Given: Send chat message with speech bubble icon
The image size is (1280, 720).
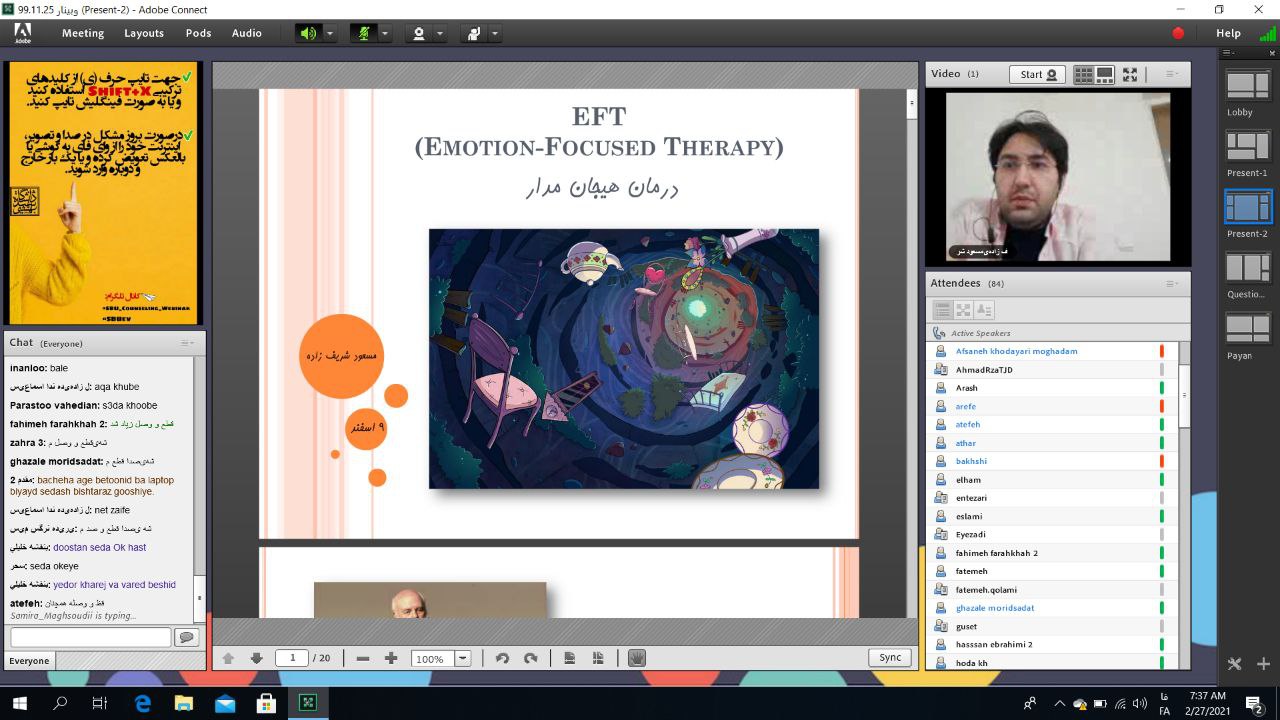Looking at the screenshot, I should pyautogui.click(x=186, y=637).
